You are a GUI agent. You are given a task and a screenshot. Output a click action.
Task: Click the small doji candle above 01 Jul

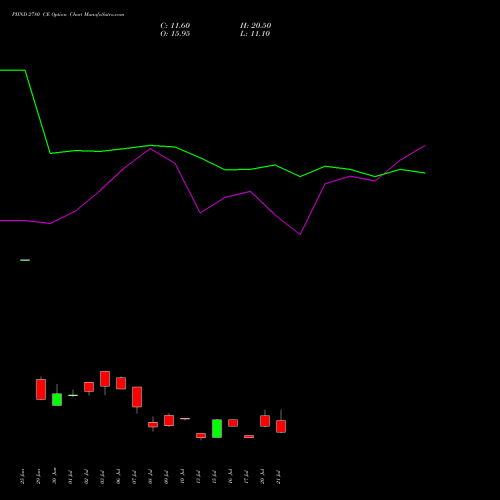[73, 395]
